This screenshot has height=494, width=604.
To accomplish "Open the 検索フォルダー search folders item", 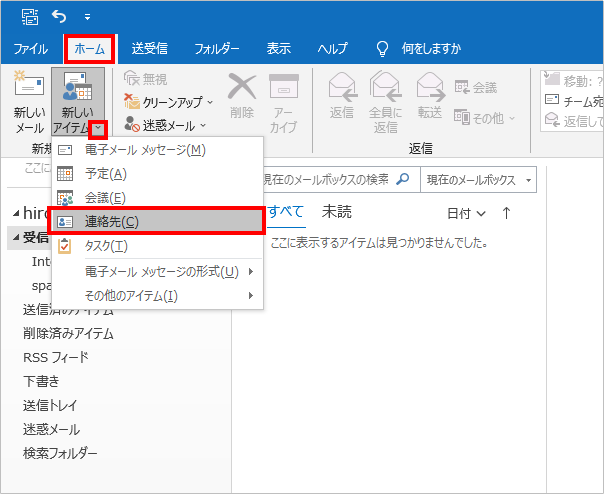I will click(x=60, y=453).
